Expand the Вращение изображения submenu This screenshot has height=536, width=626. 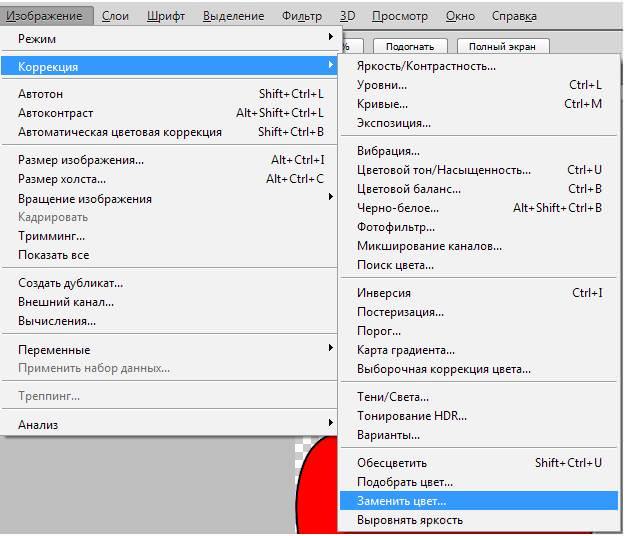pos(170,198)
